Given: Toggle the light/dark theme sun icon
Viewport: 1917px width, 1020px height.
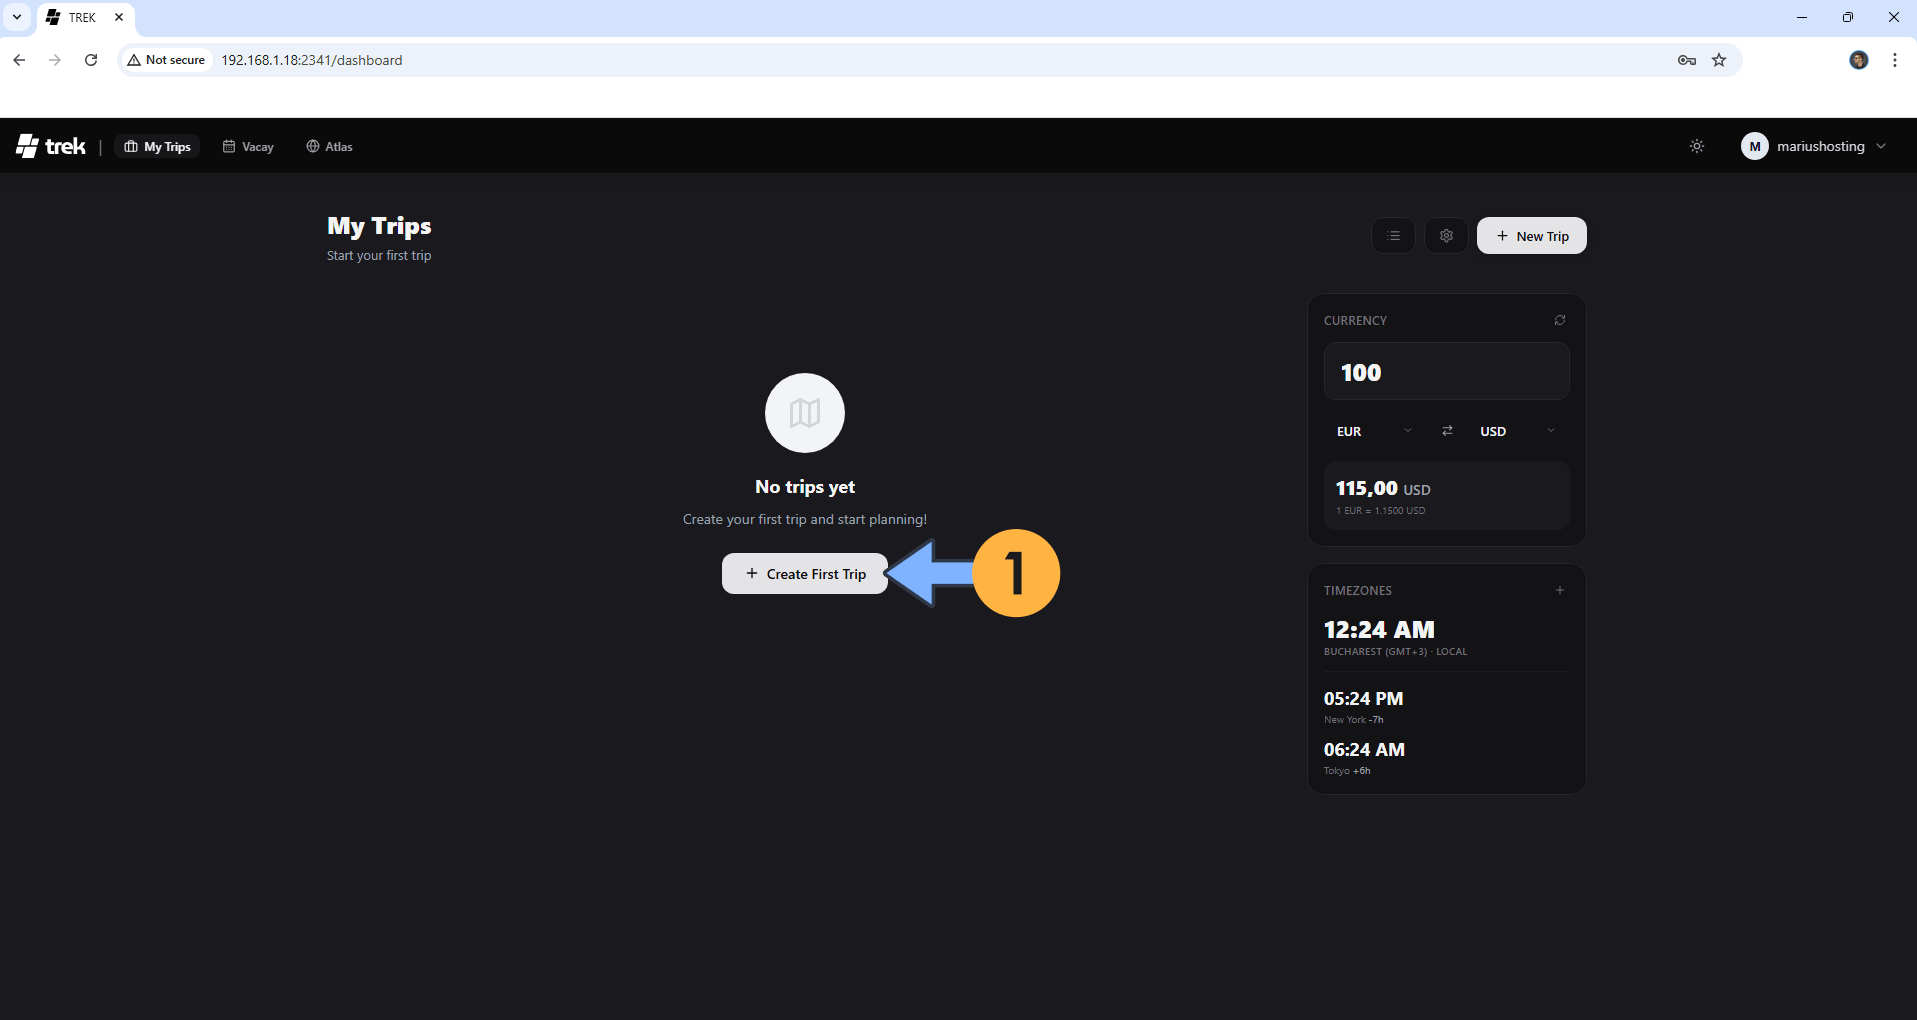Looking at the screenshot, I should (1696, 146).
